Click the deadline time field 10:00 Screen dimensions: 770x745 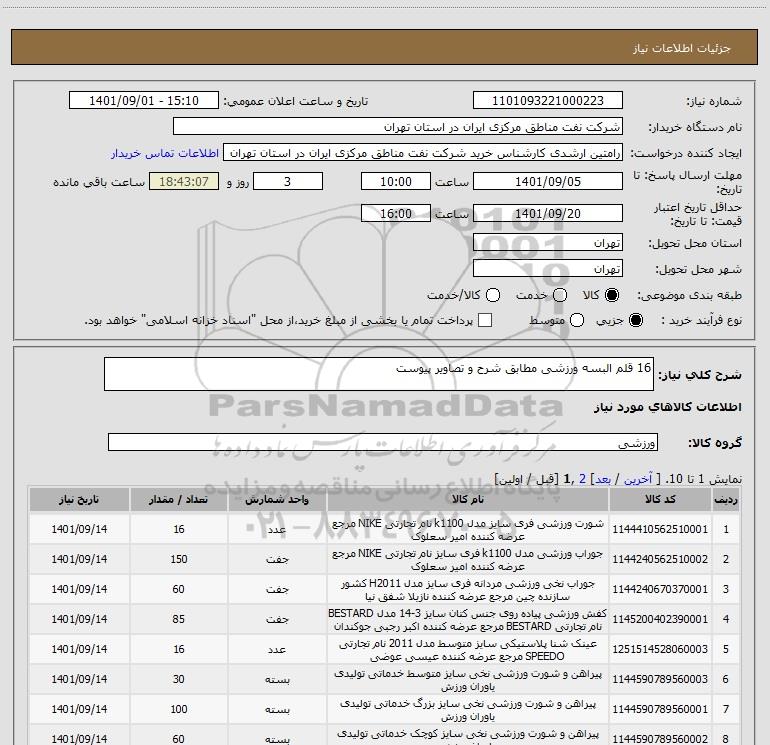point(396,181)
